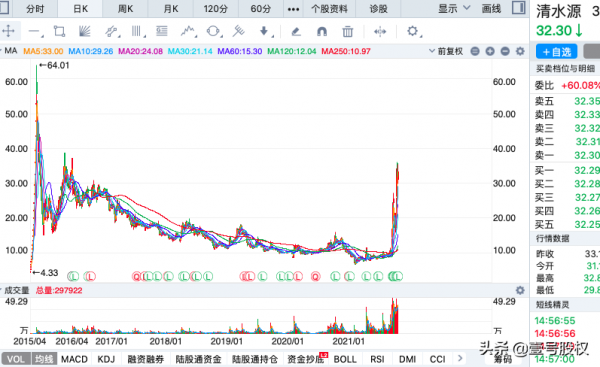Screen dimensions: 600x367
Task: Open 诊股 stock diagnosis tab
Action: 378,9
